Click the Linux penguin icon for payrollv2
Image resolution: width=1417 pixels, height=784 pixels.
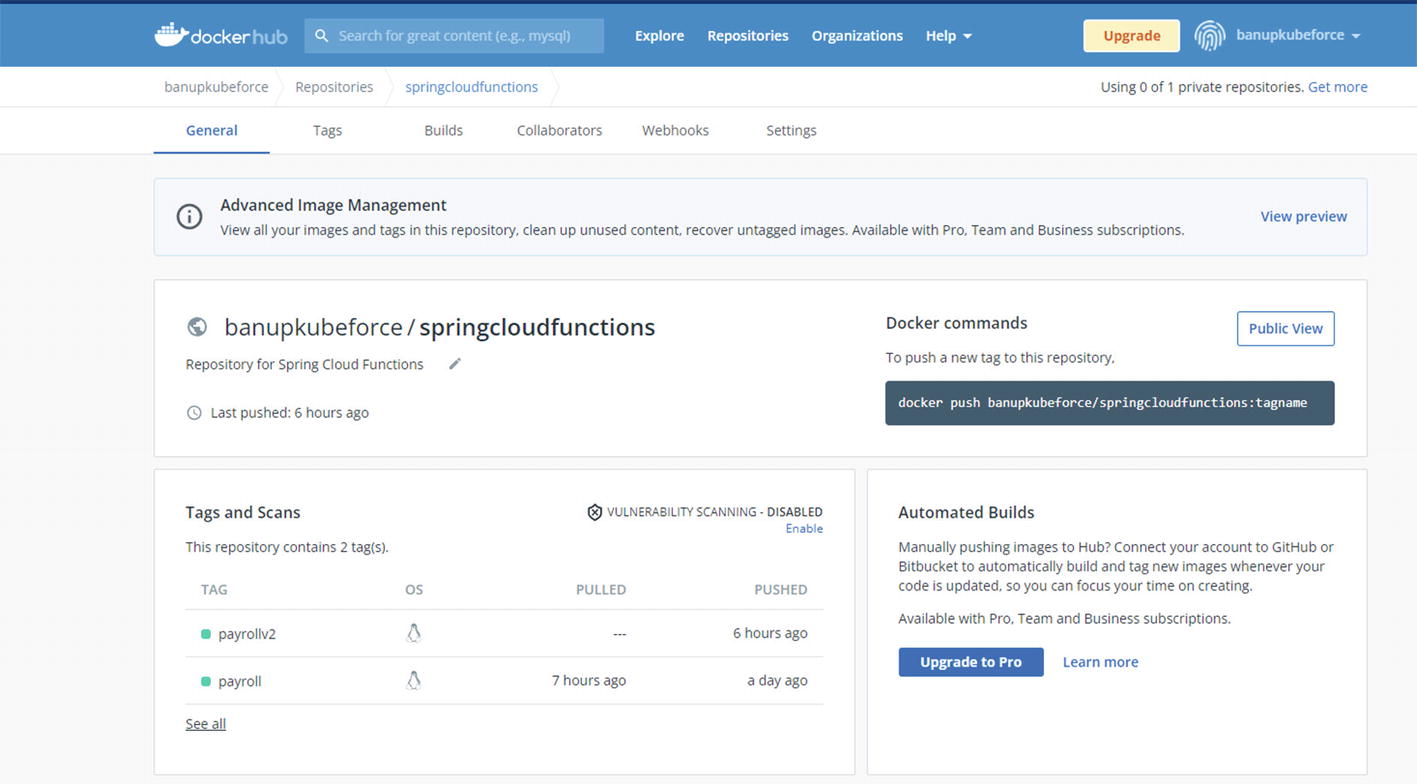414,633
